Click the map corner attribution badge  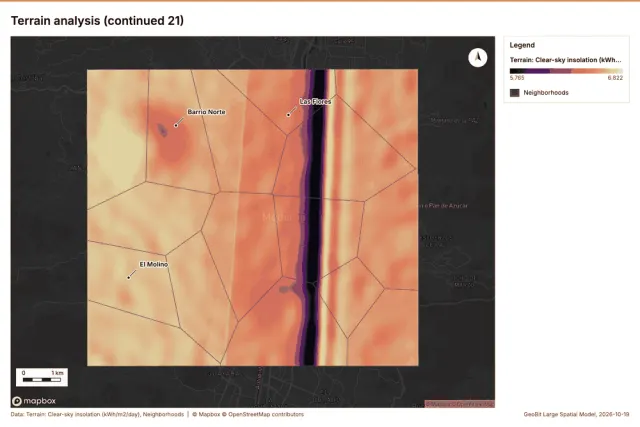pyautogui.click(x=460, y=404)
